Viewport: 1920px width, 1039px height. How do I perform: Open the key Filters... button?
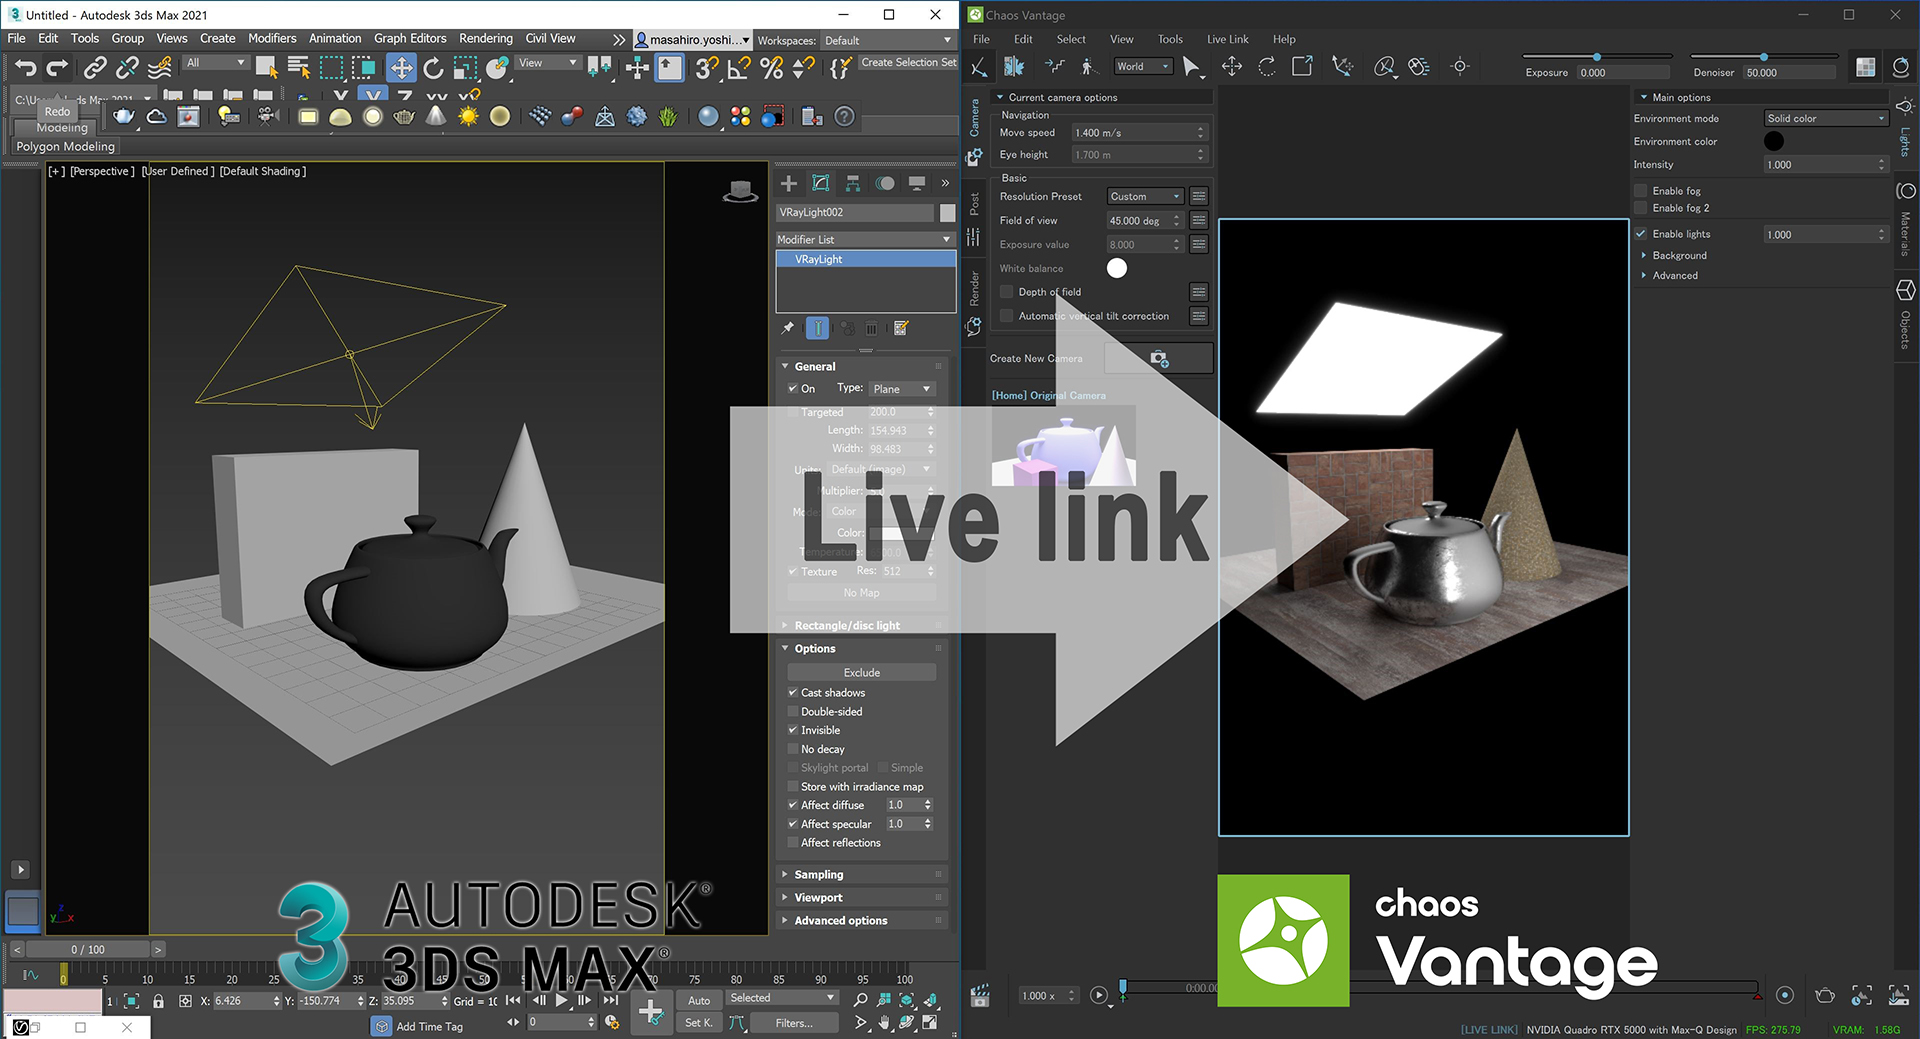(794, 1023)
